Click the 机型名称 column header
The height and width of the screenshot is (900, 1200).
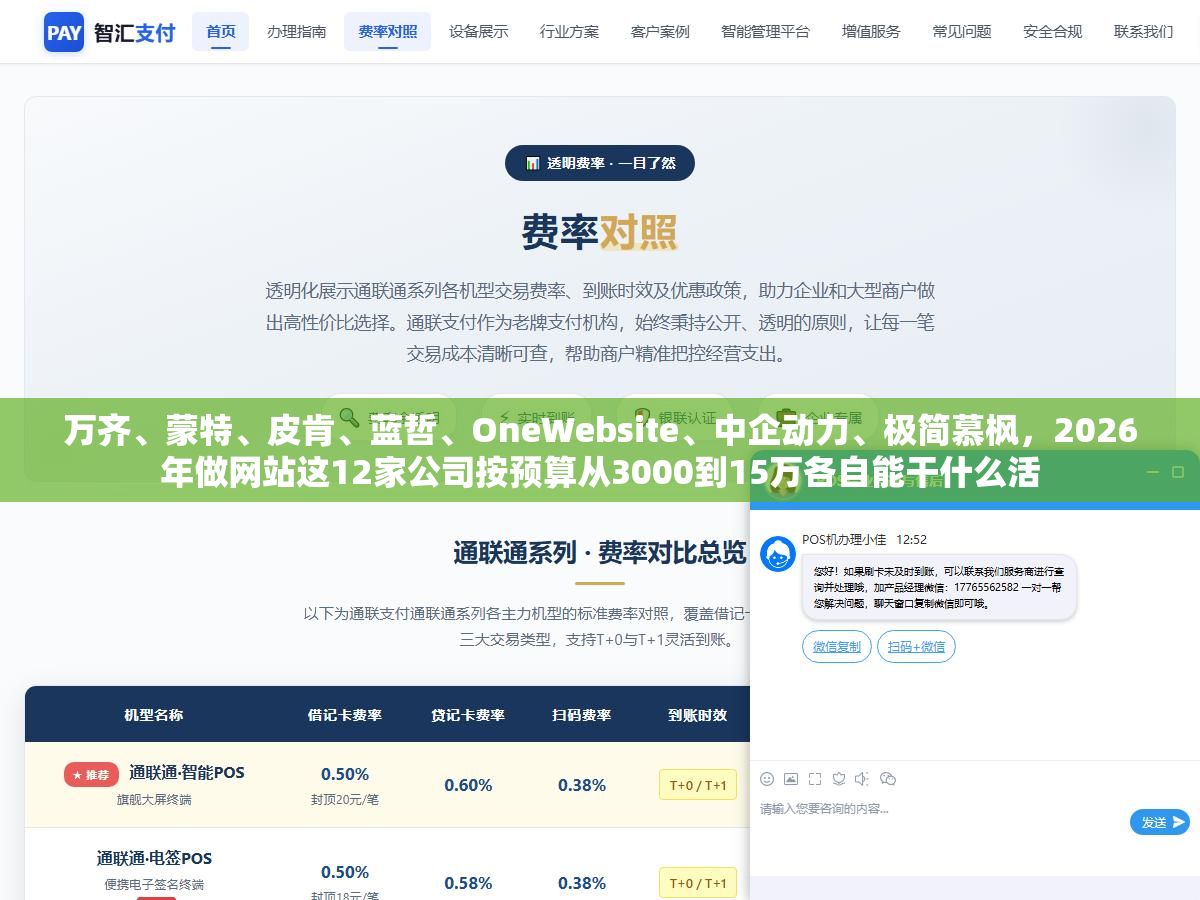click(153, 715)
